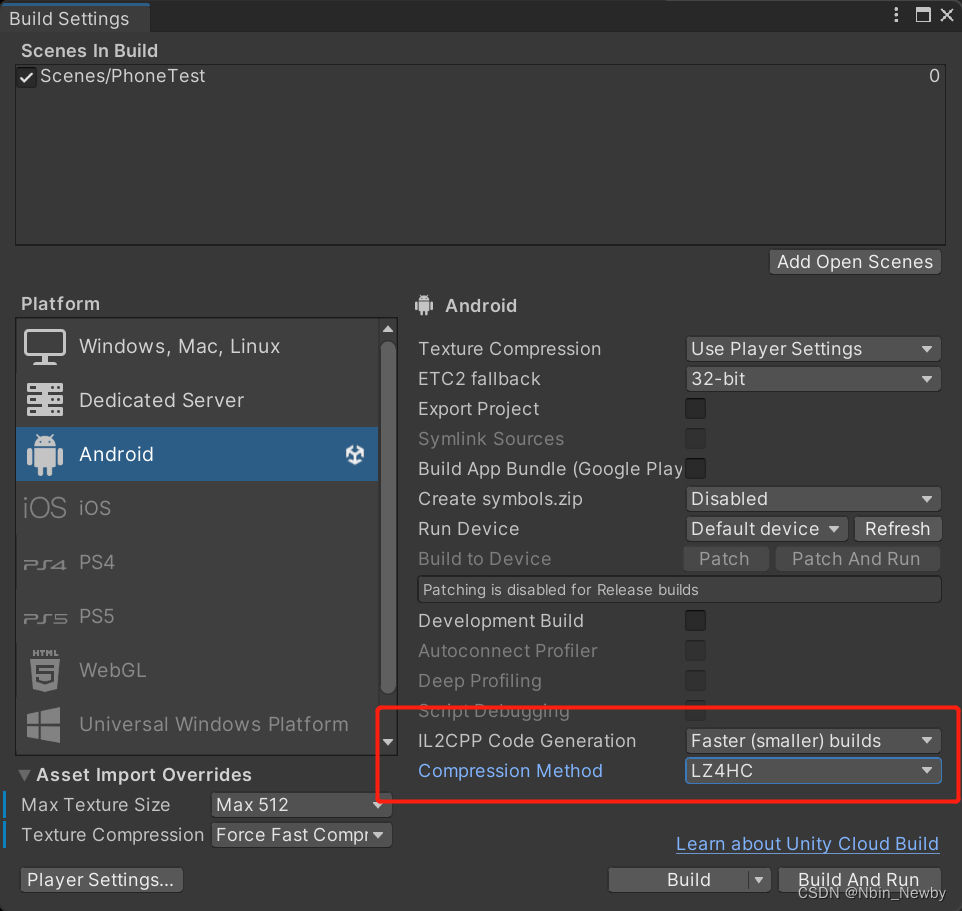962x911 pixels.
Task: Select the Scenes/PhoneTest scene entry
Action: pyautogui.click(x=480, y=76)
